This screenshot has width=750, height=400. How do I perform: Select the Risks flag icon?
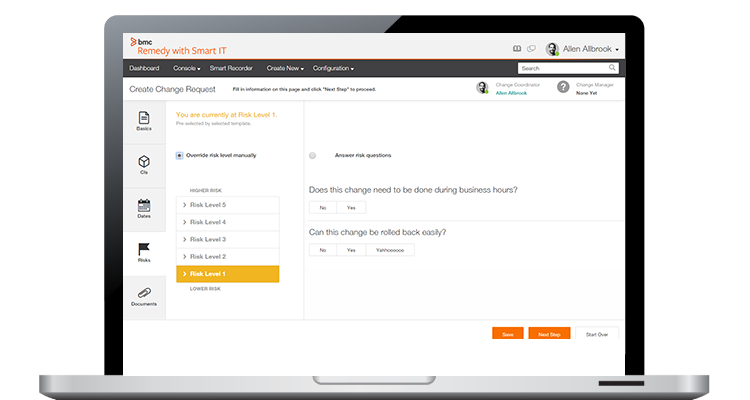144,248
